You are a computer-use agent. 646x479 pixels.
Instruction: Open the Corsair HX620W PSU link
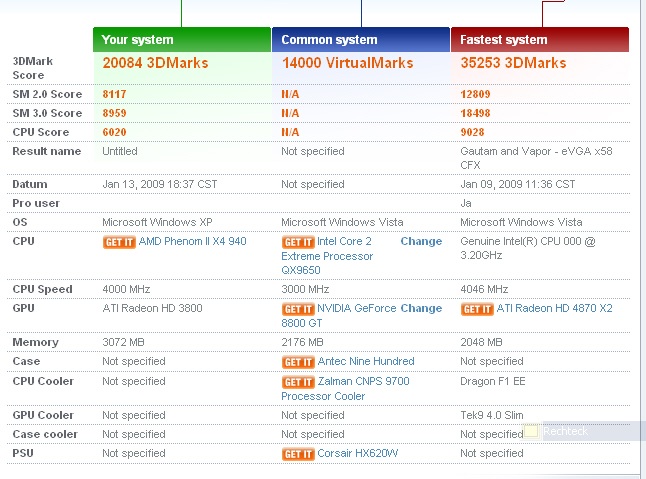[358, 453]
